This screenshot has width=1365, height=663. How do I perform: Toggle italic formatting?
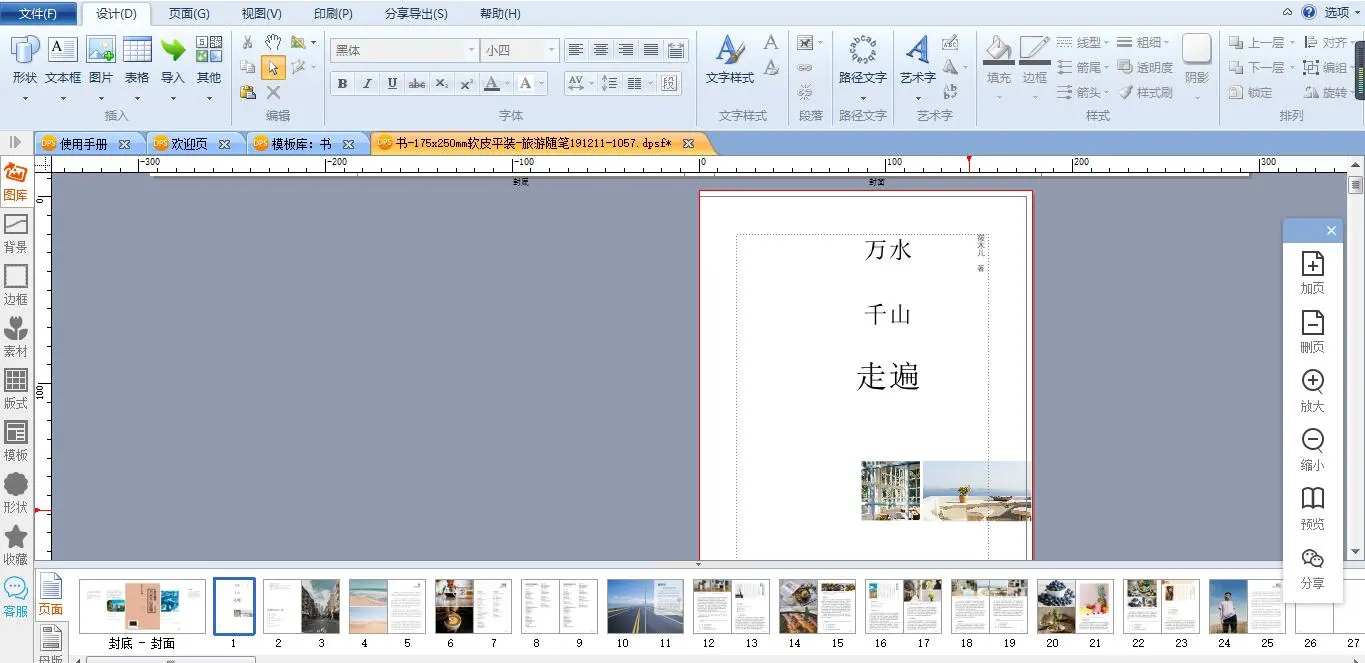(x=367, y=84)
